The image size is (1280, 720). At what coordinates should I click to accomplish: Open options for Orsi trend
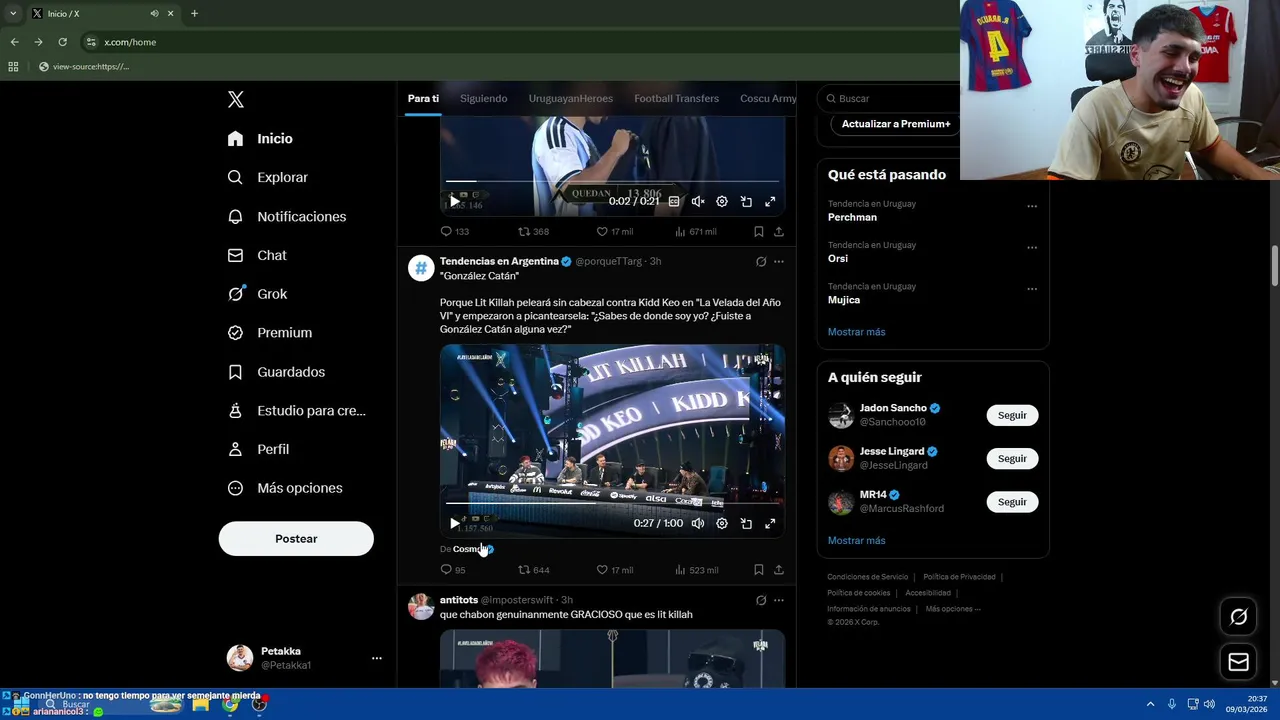click(1032, 247)
